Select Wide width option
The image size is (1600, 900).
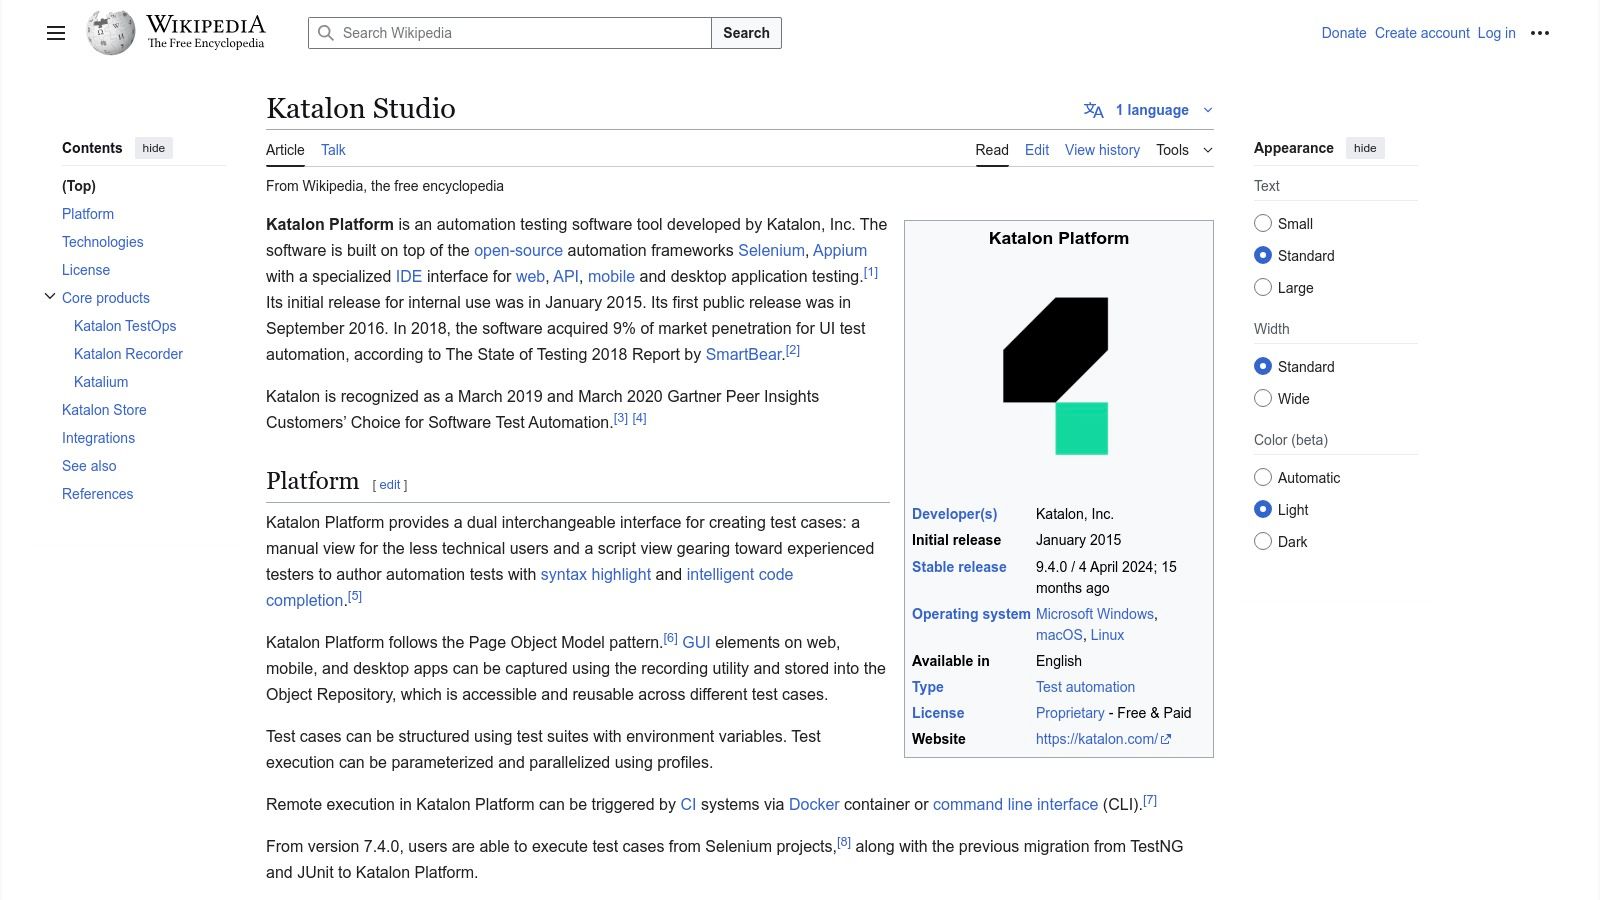click(1263, 398)
